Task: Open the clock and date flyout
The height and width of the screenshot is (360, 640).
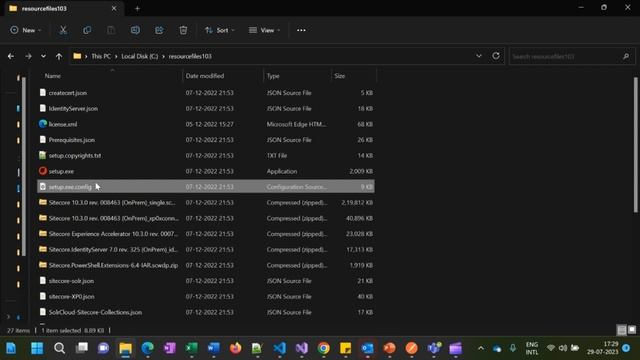Action: click(x=603, y=348)
